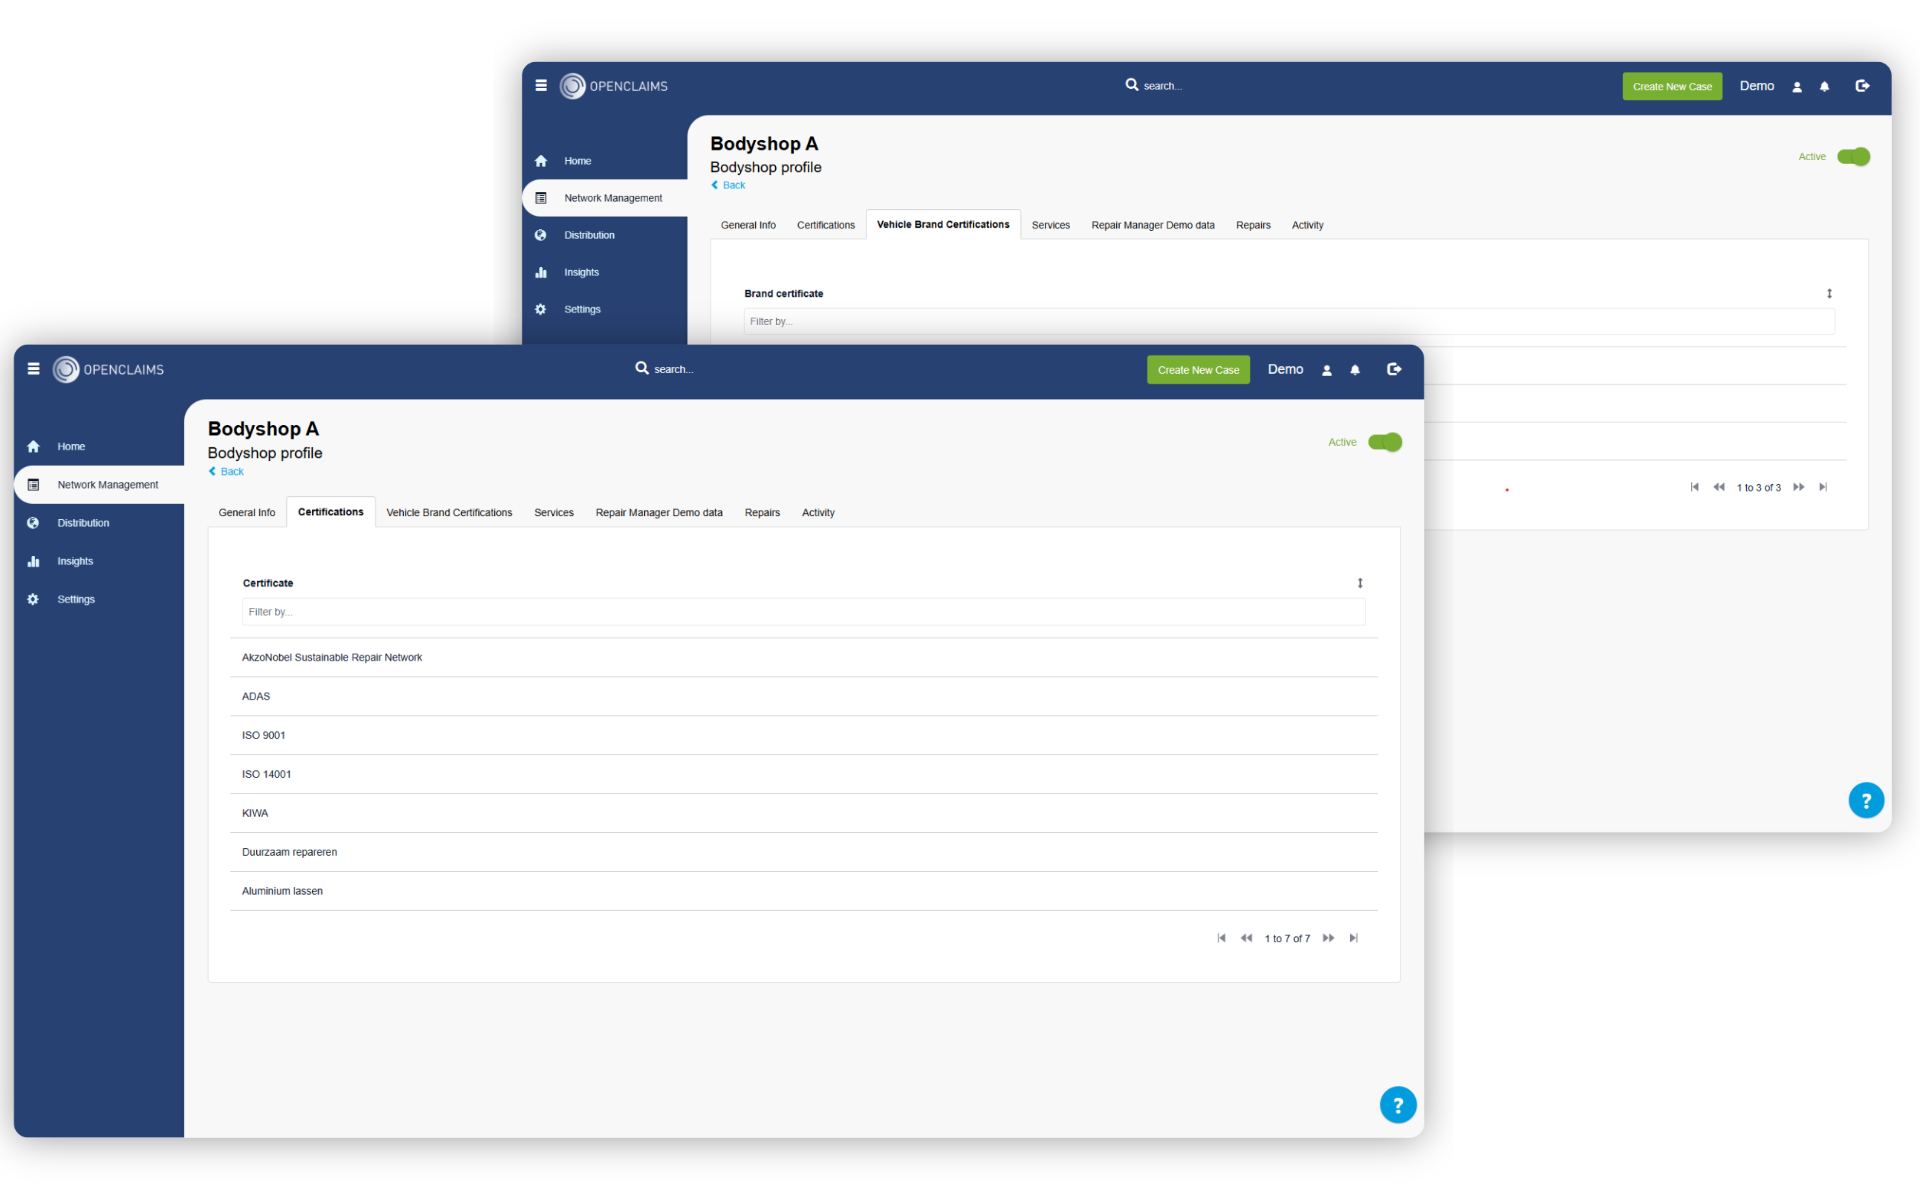Click the hamburger menu icon in front window
1920x1200 pixels.
coord(34,369)
